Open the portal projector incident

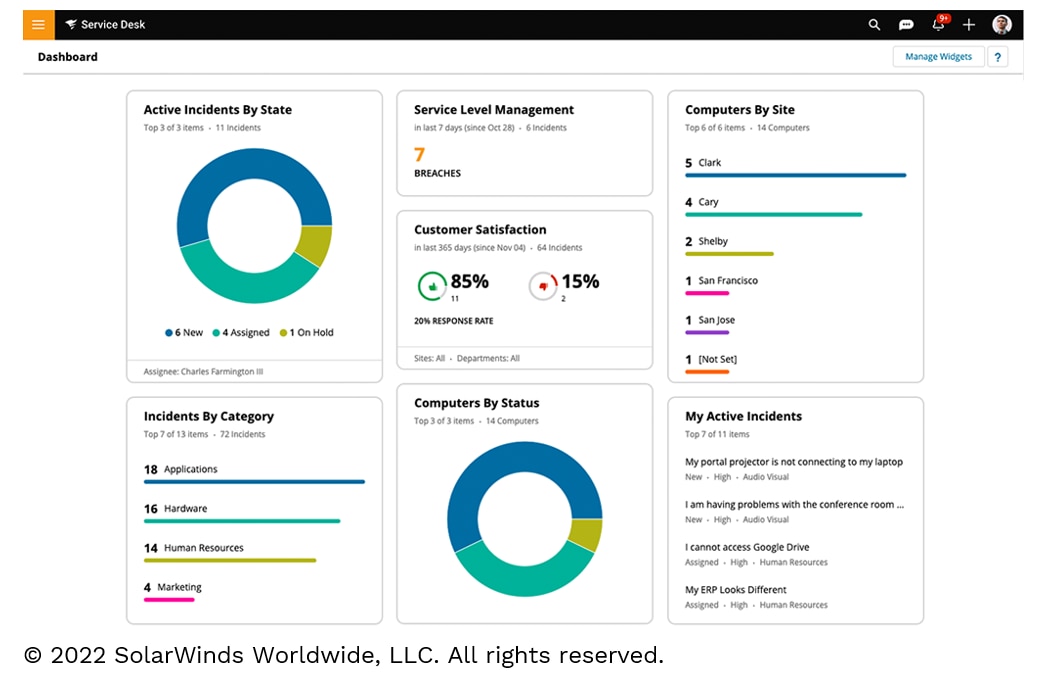pyautogui.click(x=793, y=462)
